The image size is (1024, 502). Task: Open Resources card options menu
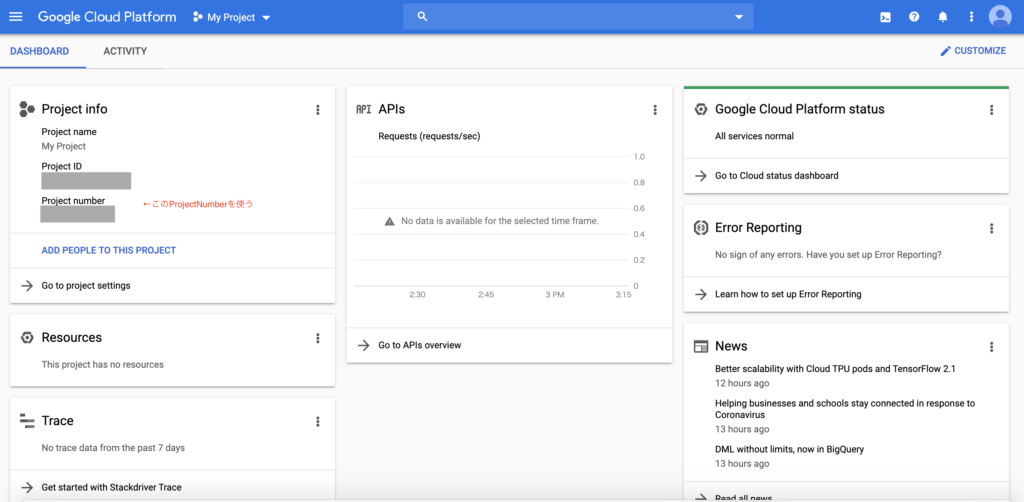click(317, 337)
